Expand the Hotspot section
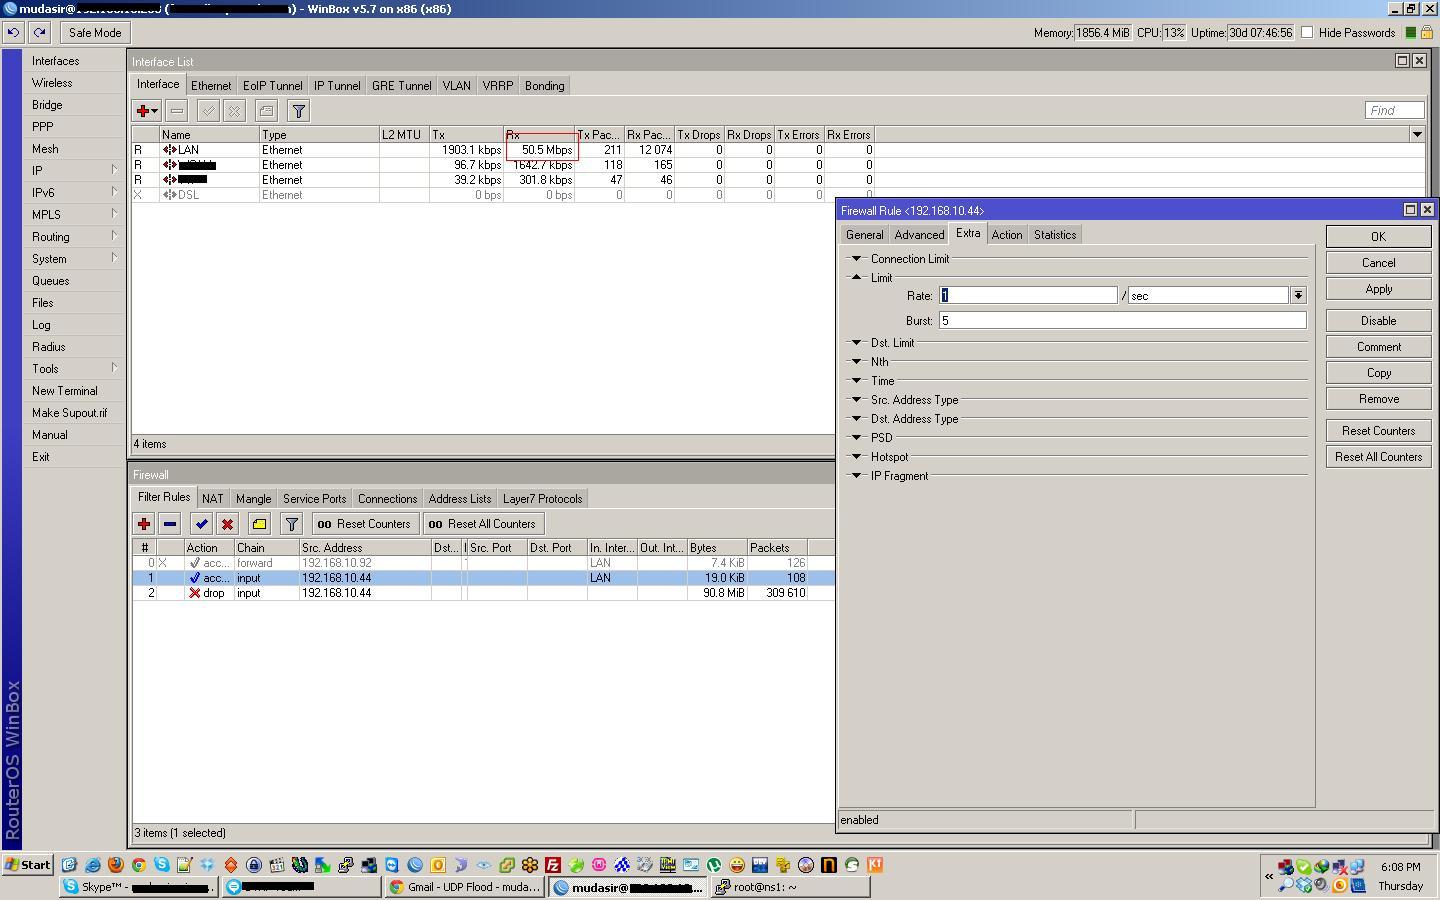 coord(856,457)
